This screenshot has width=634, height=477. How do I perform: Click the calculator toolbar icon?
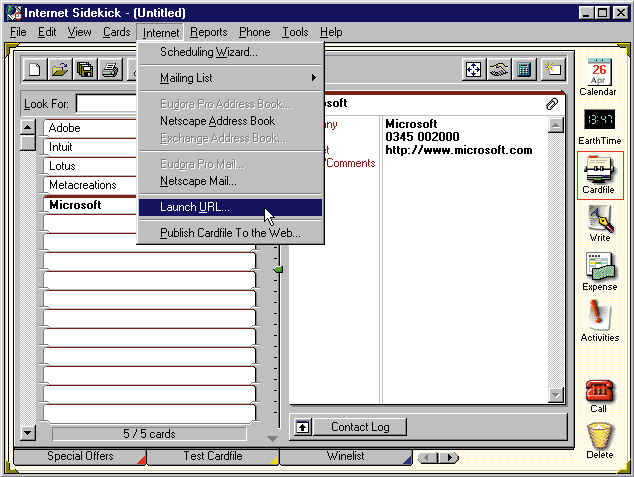523,69
